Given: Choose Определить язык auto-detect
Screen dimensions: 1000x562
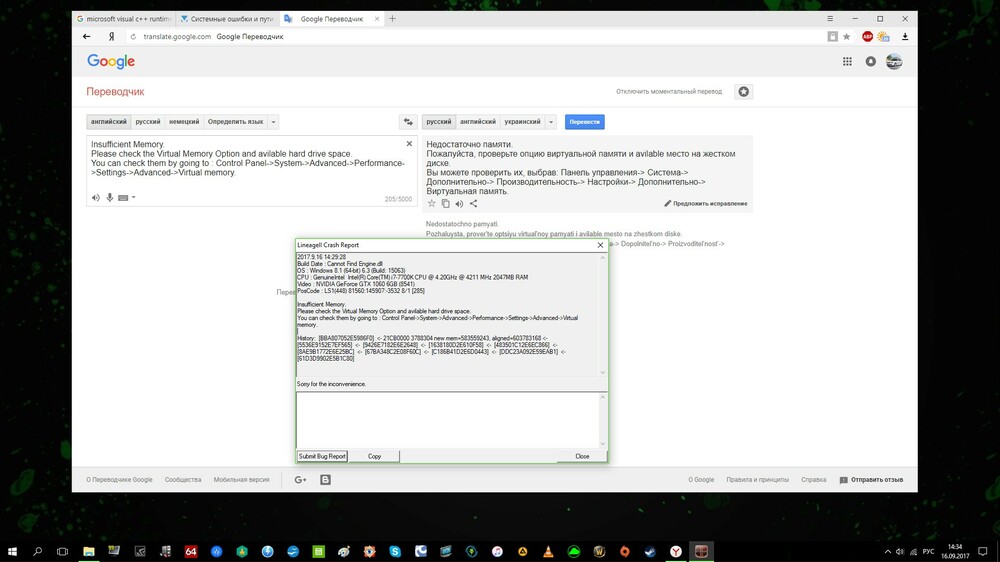Looking at the screenshot, I should click(x=235, y=122).
